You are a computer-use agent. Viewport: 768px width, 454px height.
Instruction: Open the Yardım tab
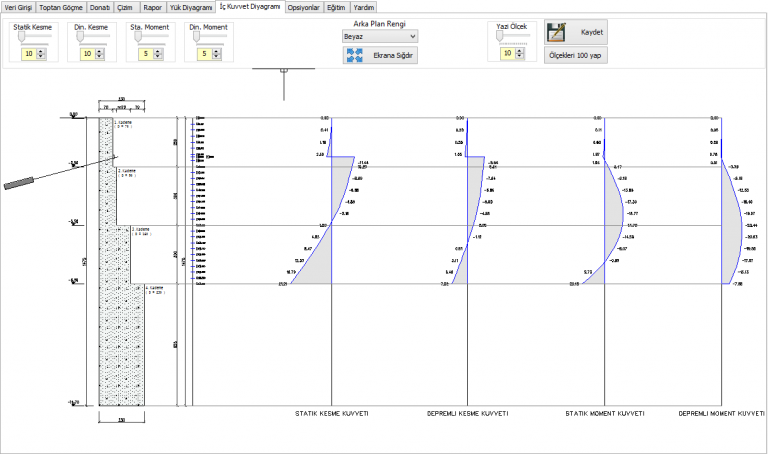click(x=364, y=7)
